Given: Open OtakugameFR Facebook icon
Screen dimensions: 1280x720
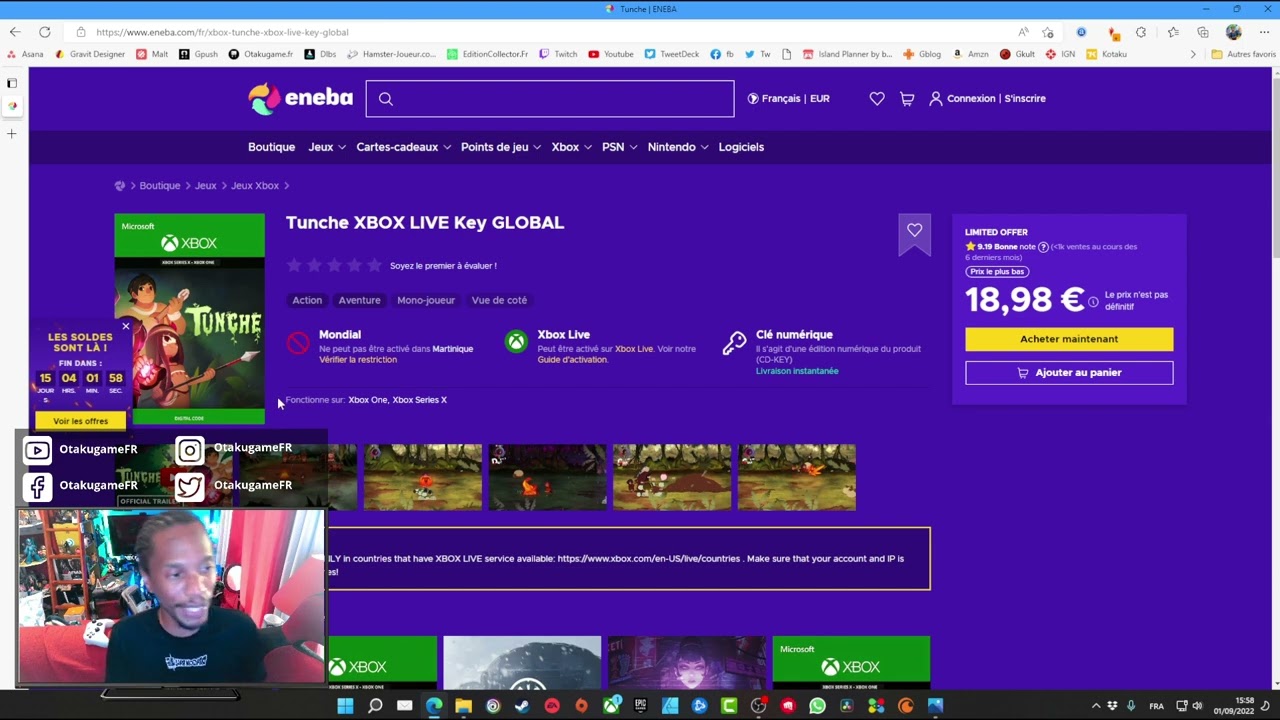Looking at the screenshot, I should coord(37,487).
